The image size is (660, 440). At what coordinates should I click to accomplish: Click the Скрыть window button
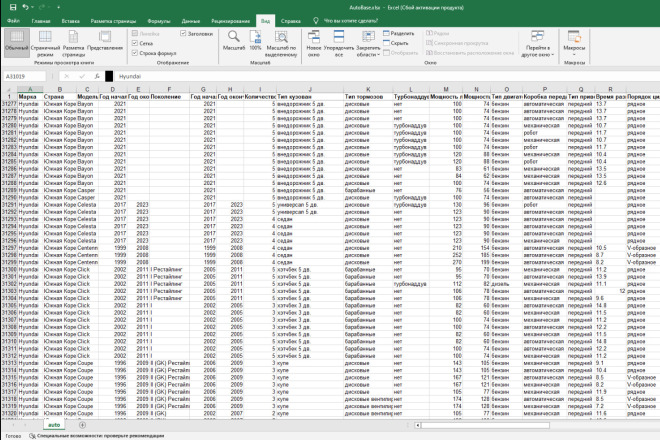[396, 43]
